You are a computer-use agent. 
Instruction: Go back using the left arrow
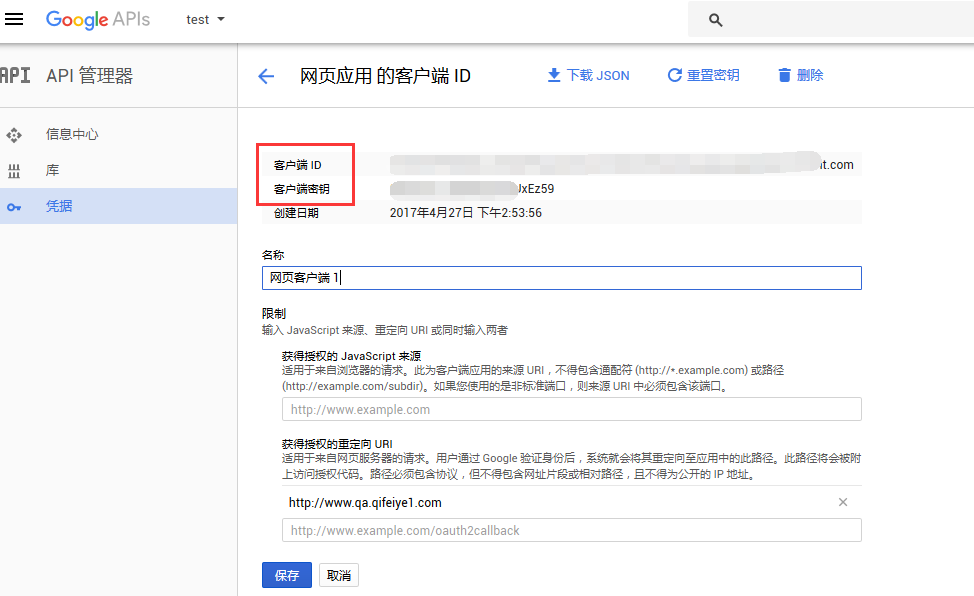266,76
